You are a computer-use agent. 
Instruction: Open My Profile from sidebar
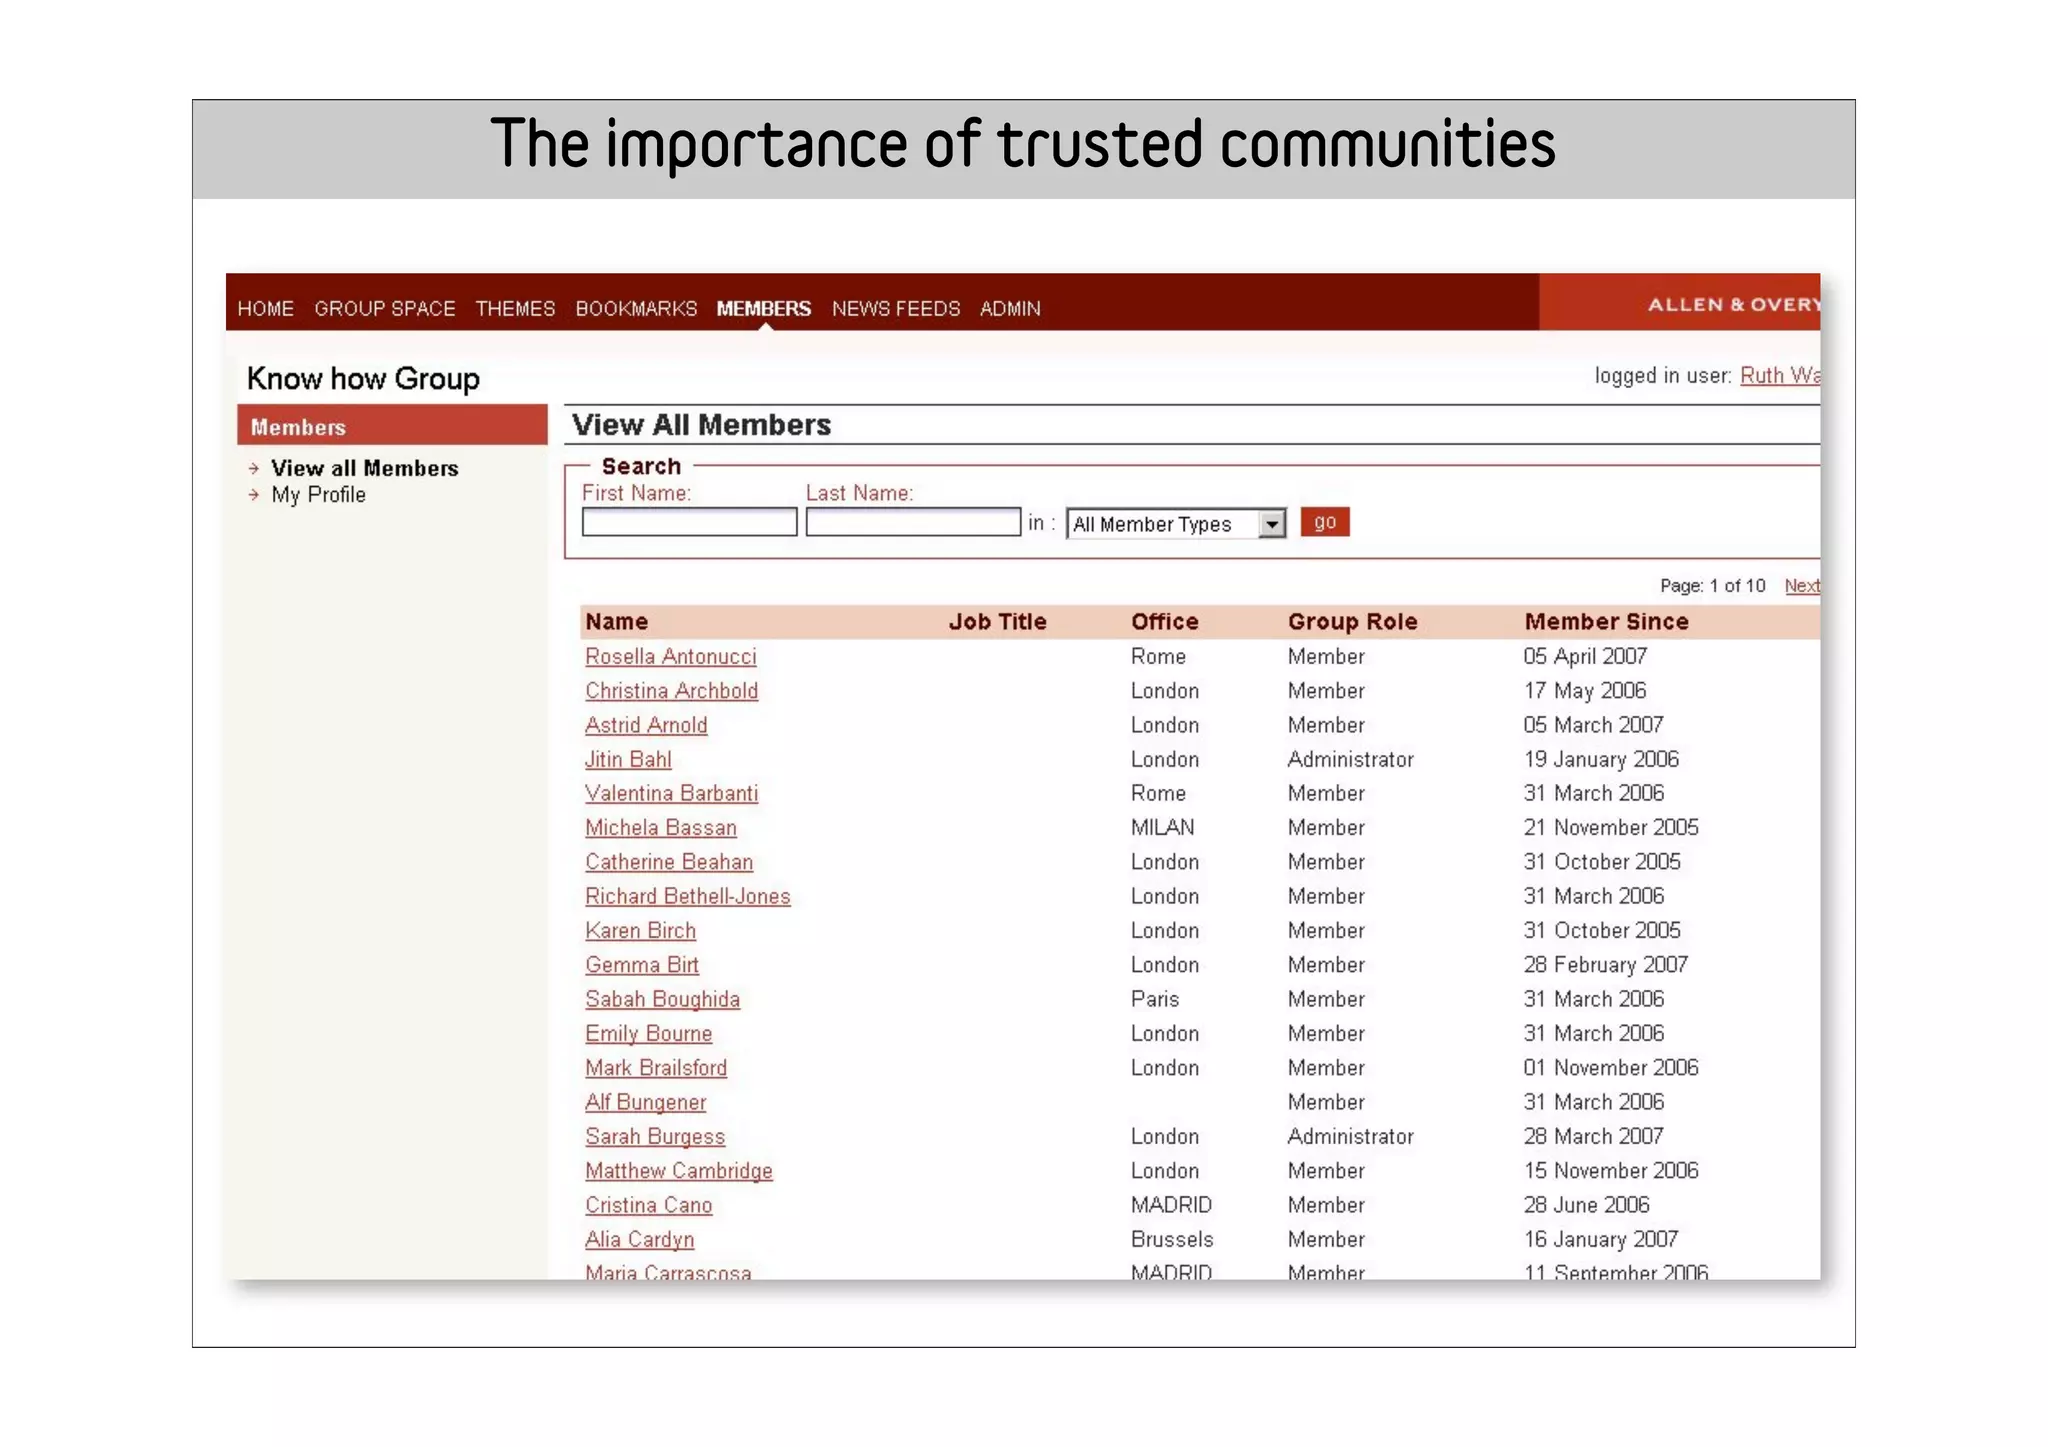[x=318, y=495]
